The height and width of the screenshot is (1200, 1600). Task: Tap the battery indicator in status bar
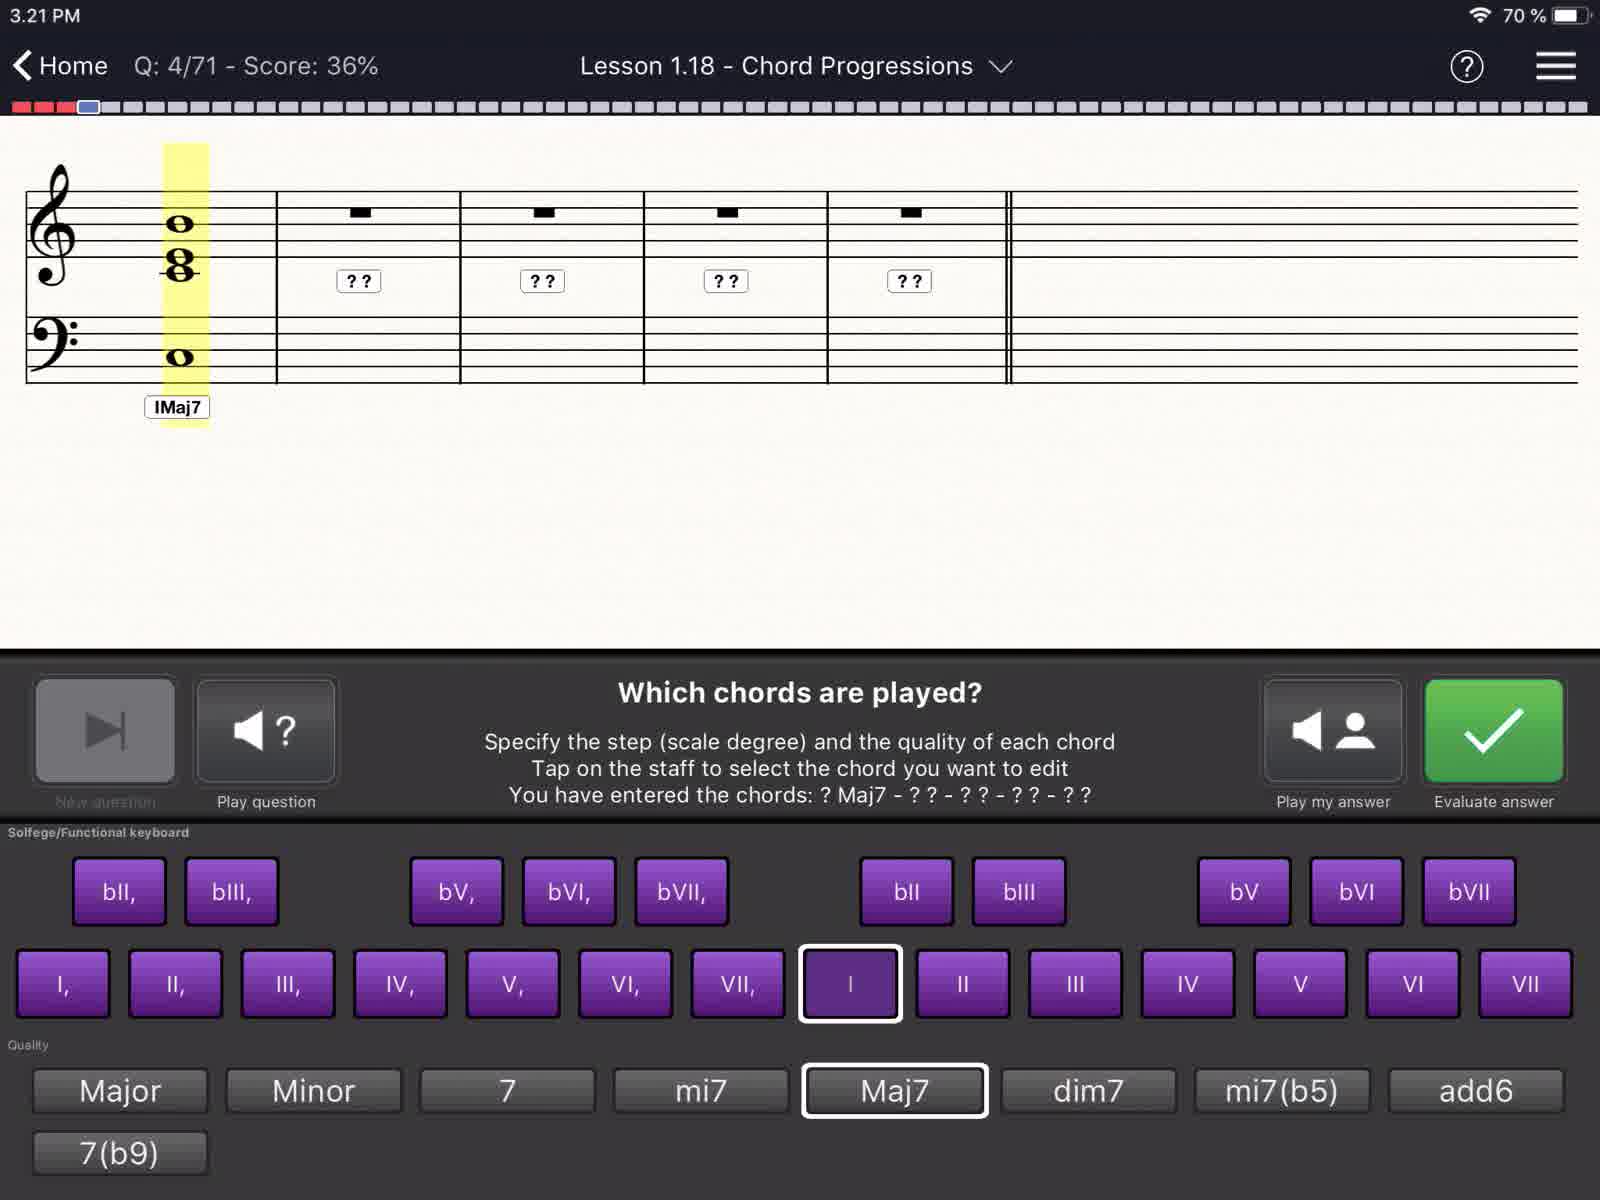1572,16
